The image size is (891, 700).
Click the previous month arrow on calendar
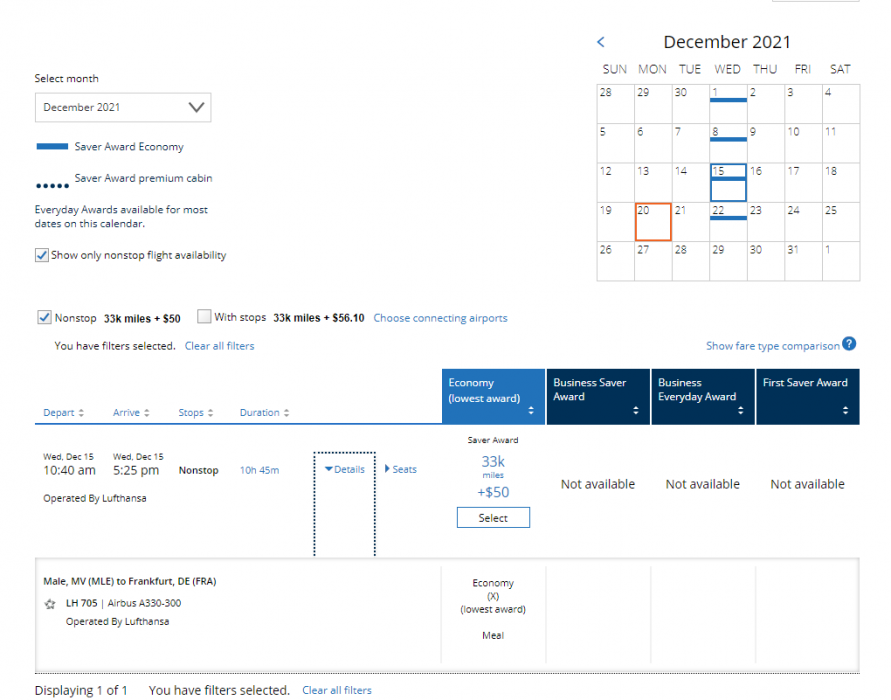tap(601, 42)
